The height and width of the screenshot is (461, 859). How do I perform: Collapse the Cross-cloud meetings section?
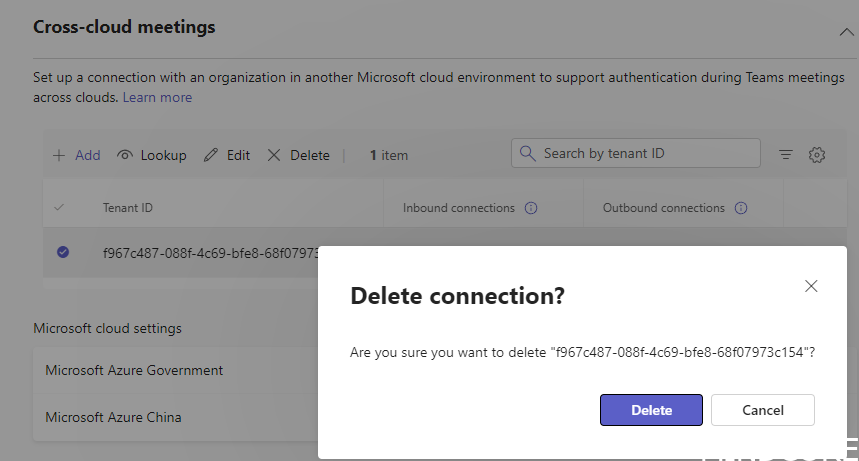pyautogui.click(x=845, y=31)
